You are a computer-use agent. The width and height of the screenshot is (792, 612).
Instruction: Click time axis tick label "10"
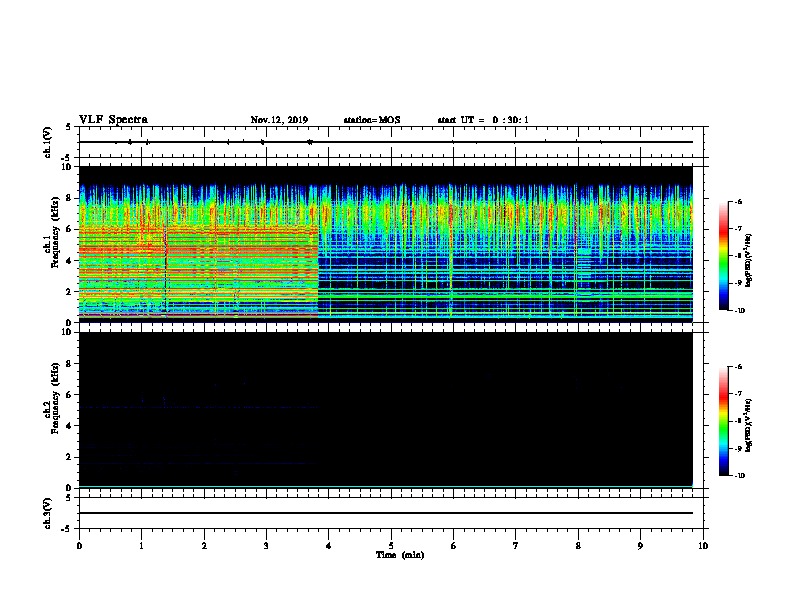[703, 545]
